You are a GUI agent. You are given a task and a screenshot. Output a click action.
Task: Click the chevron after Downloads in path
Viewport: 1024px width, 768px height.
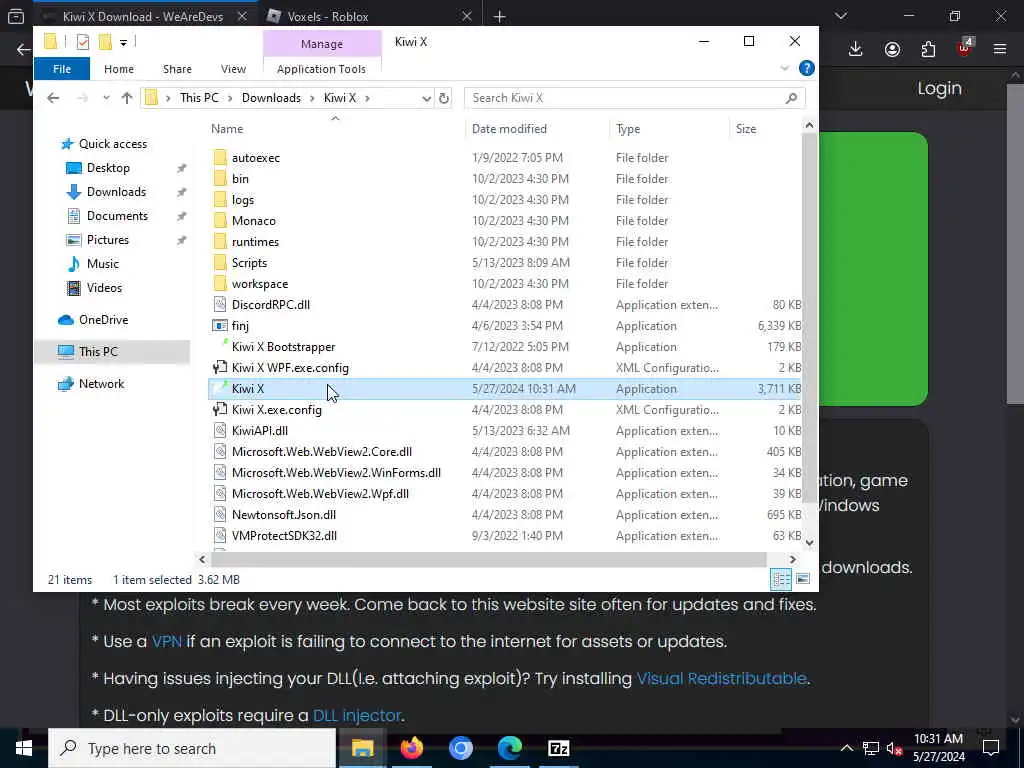[312, 98]
